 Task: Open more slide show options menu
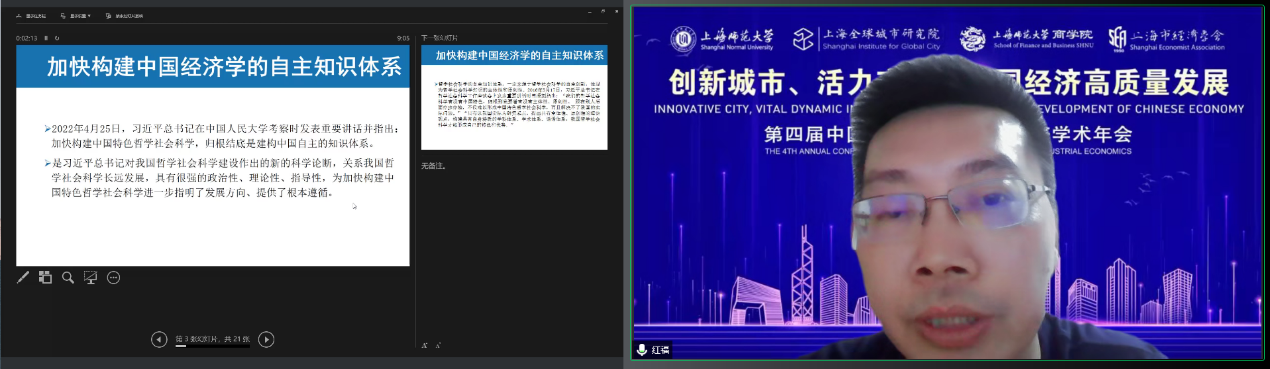tap(113, 278)
